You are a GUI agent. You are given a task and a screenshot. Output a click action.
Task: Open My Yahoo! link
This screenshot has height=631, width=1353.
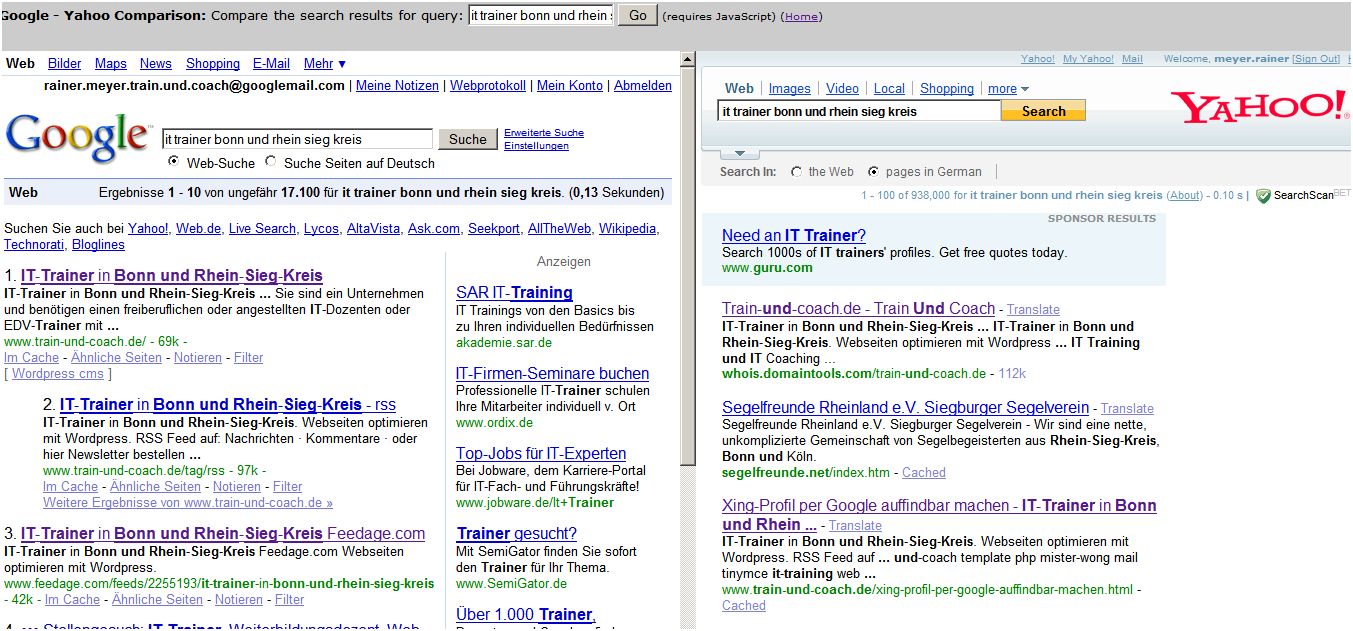1088,59
